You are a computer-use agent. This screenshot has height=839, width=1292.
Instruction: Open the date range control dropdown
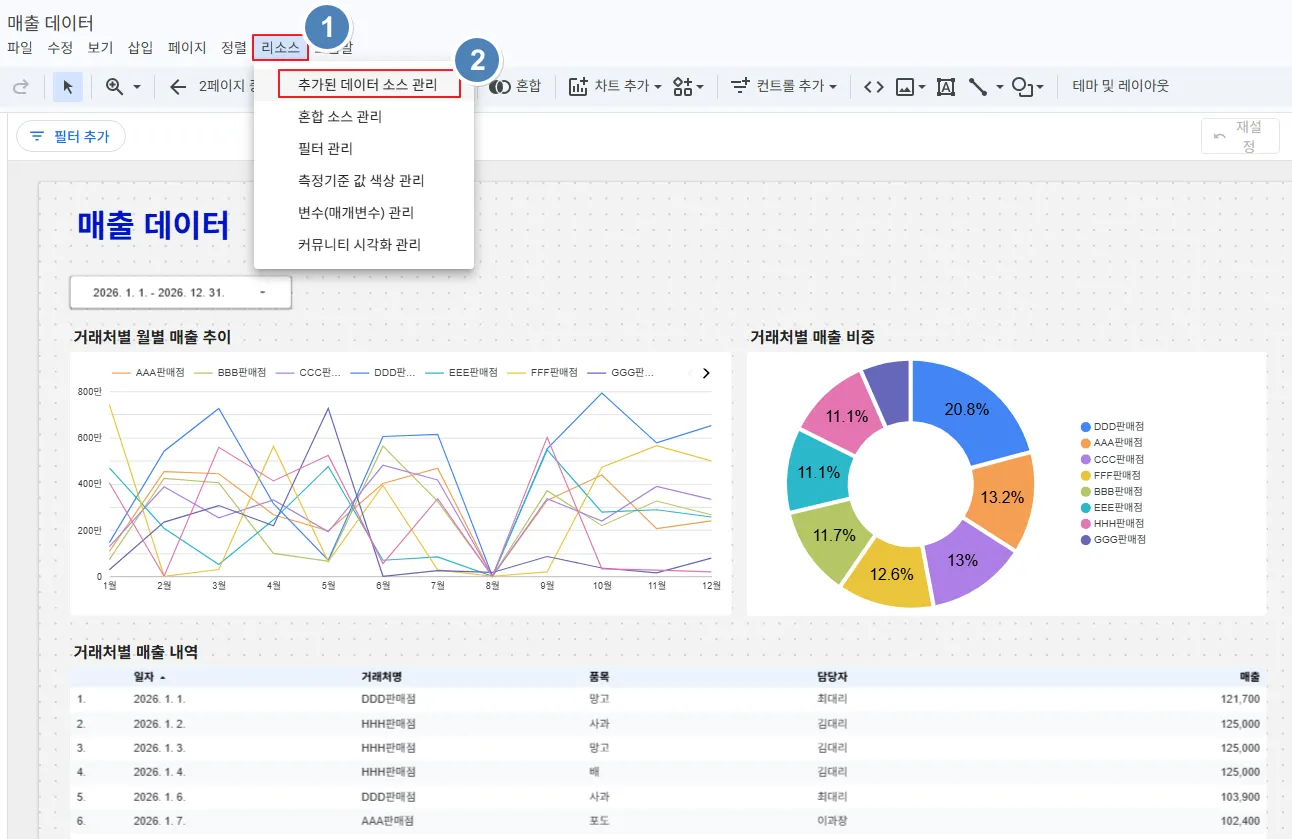click(x=180, y=293)
